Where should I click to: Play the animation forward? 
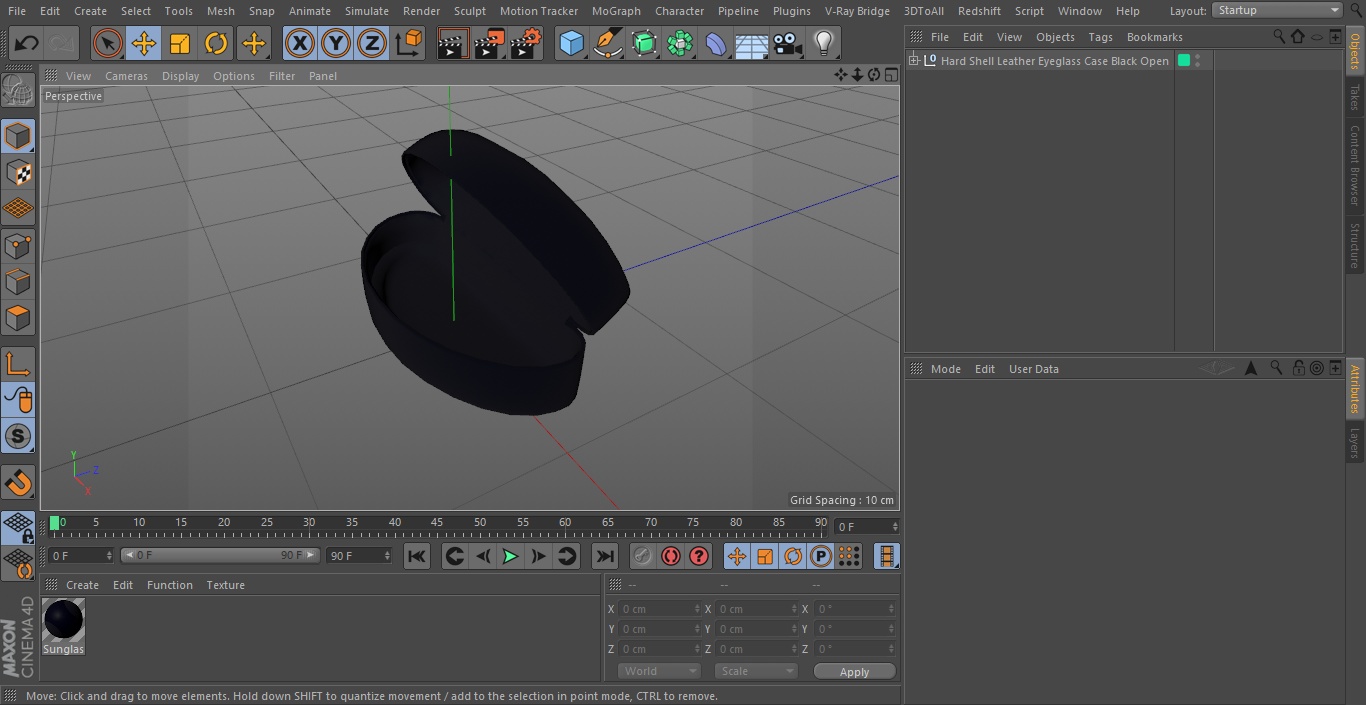click(x=510, y=556)
